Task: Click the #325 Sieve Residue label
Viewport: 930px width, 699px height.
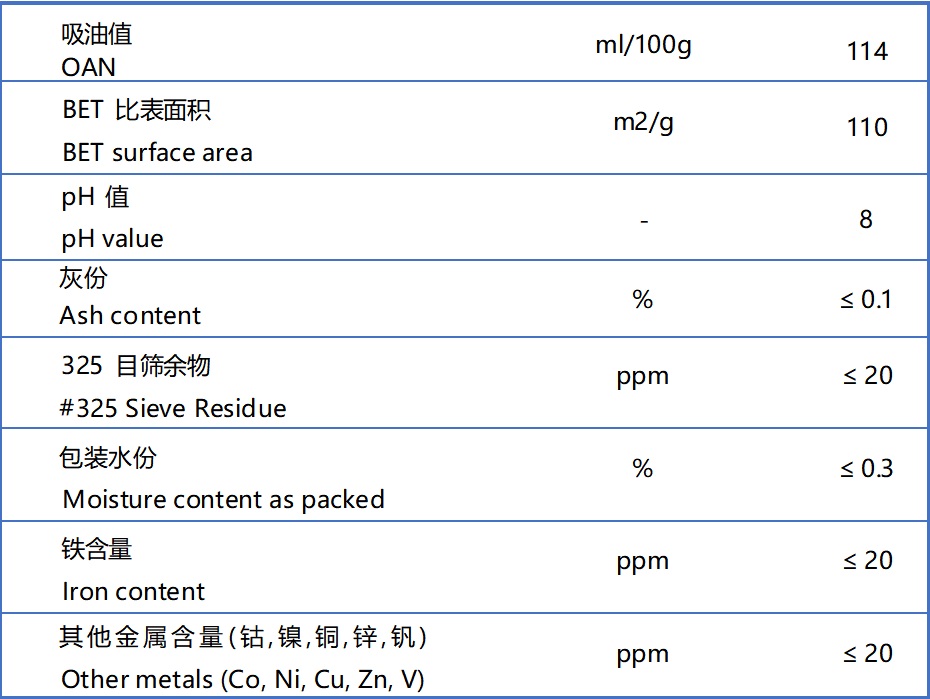Action: click(x=174, y=408)
